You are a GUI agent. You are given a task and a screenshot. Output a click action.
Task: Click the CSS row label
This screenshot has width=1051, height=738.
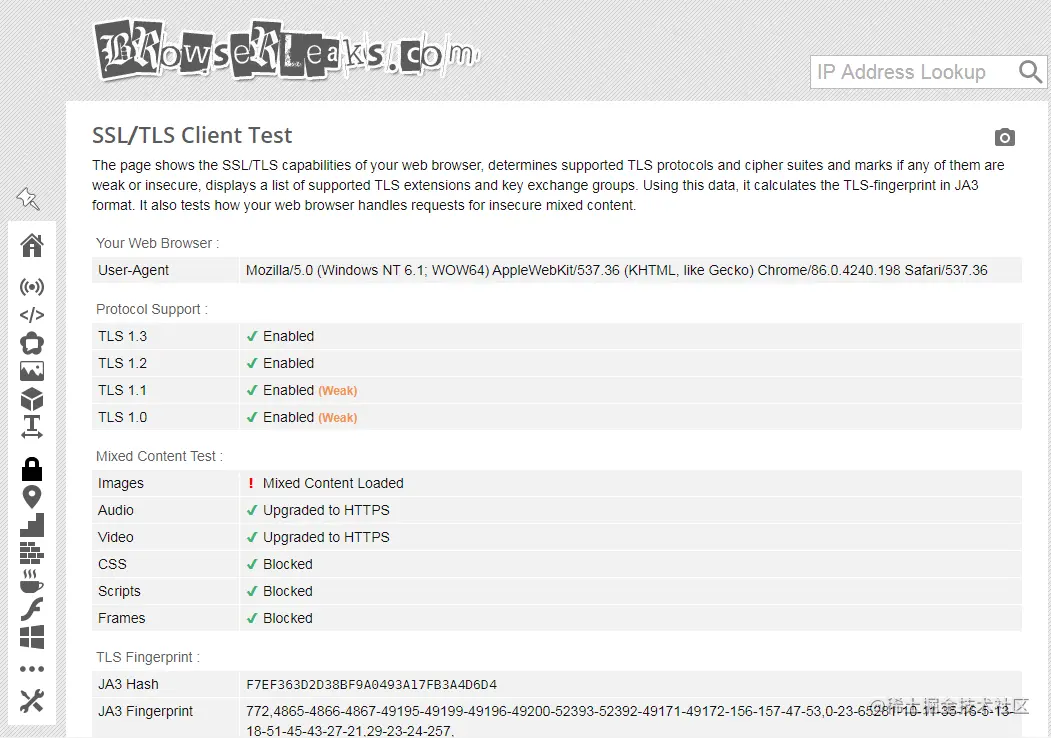(x=112, y=564)
